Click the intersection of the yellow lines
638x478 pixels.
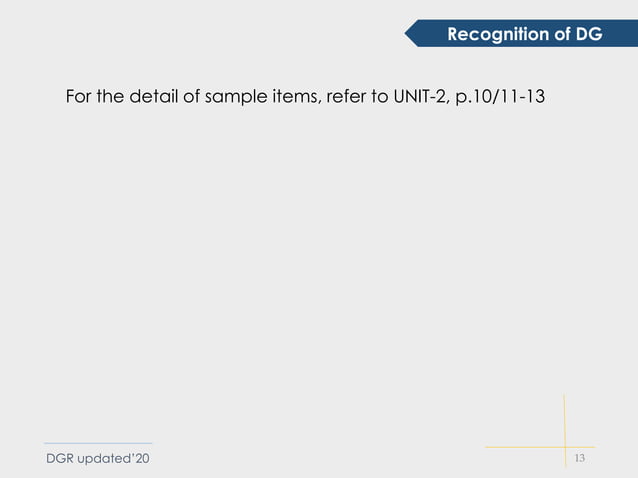point(565,447)
